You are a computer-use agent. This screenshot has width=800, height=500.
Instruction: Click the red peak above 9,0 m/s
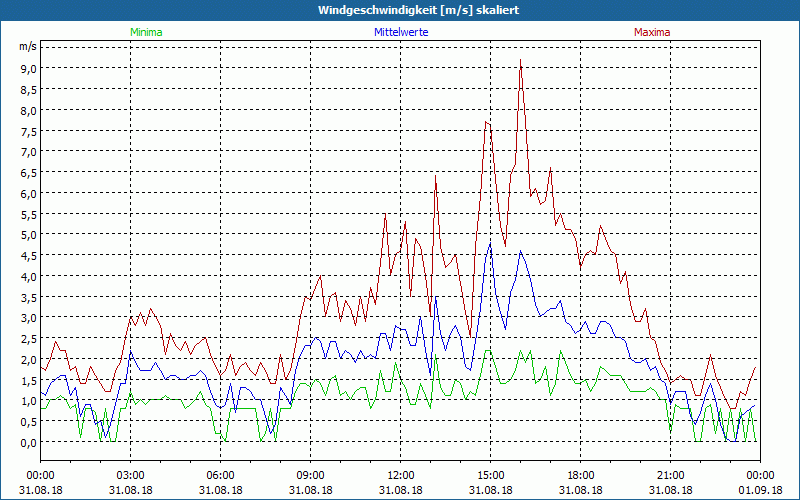(520, 60)
